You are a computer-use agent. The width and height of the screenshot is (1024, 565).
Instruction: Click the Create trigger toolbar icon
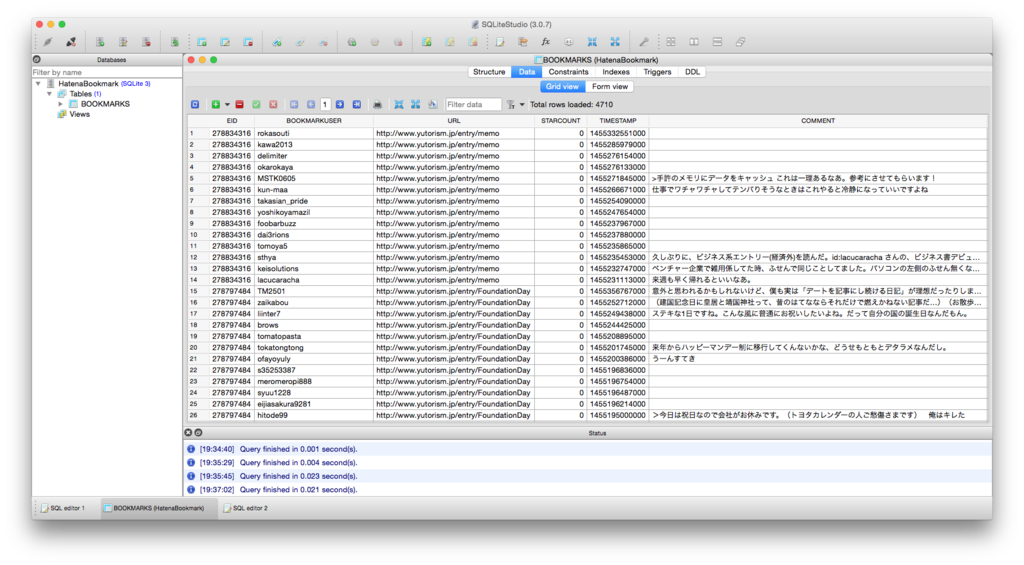[x=352, y=42]
